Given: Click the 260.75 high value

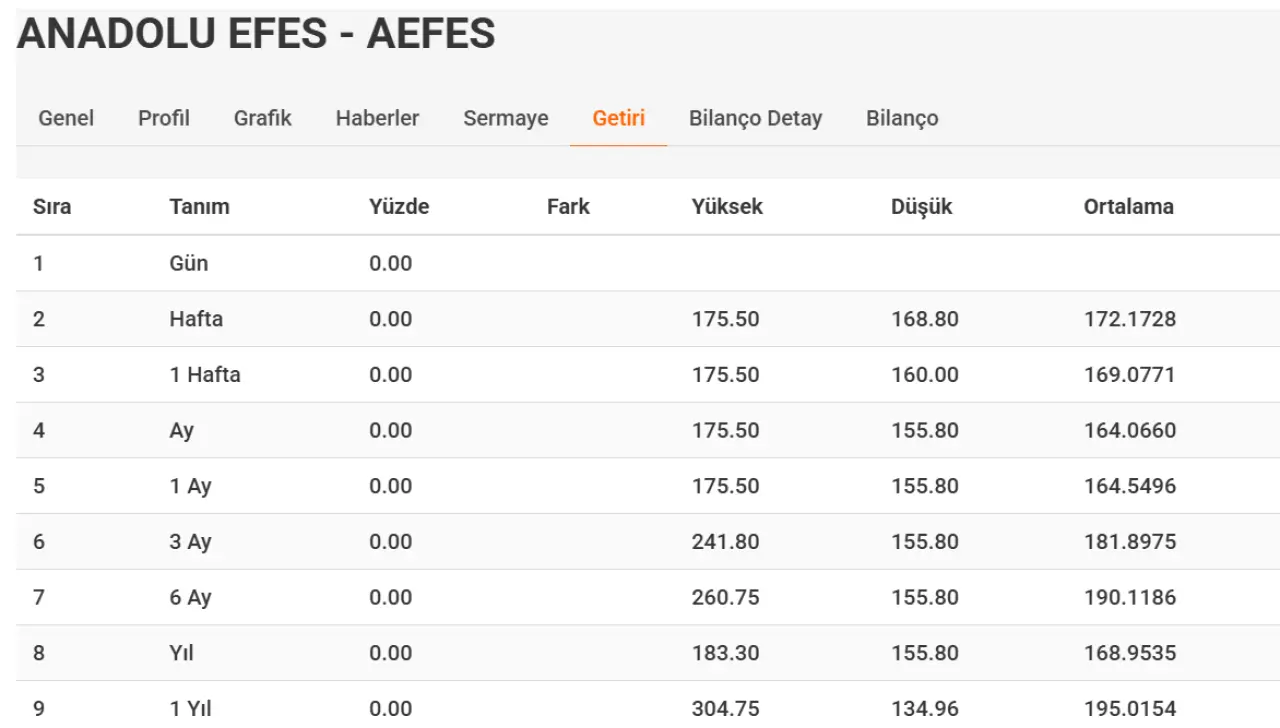Looking at the screenshot, I should 726,598.
